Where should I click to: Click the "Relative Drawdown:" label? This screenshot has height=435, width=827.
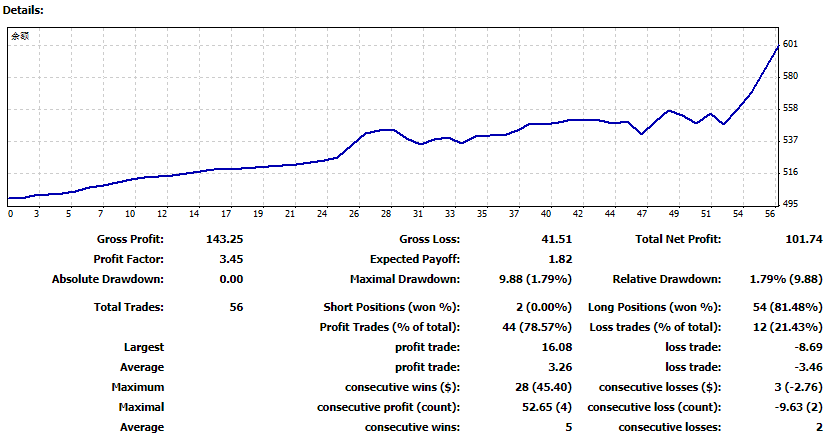(x=666, y=279)
